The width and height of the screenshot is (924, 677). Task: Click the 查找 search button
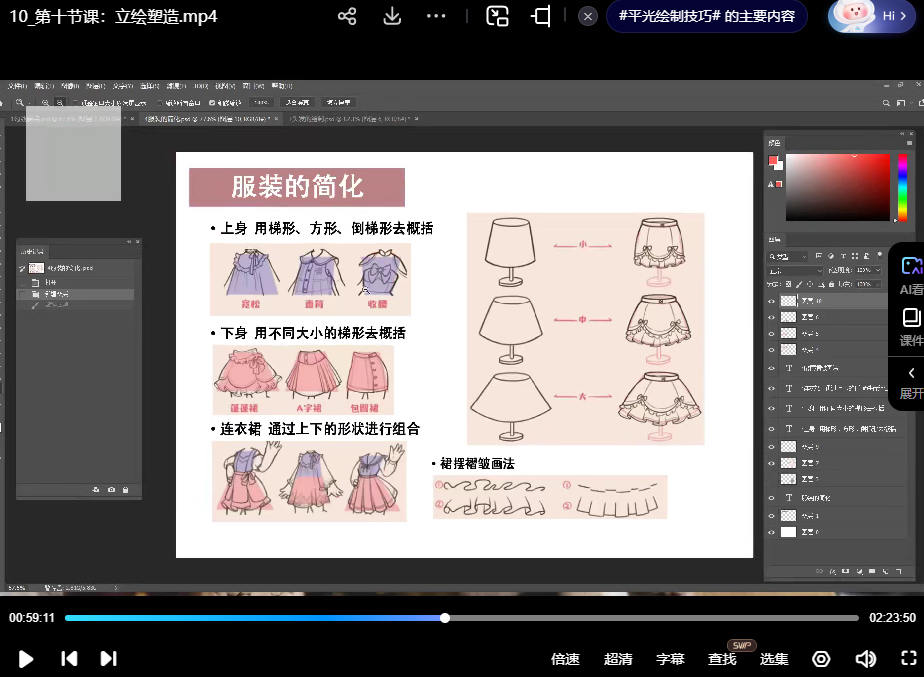coord(722,659)
